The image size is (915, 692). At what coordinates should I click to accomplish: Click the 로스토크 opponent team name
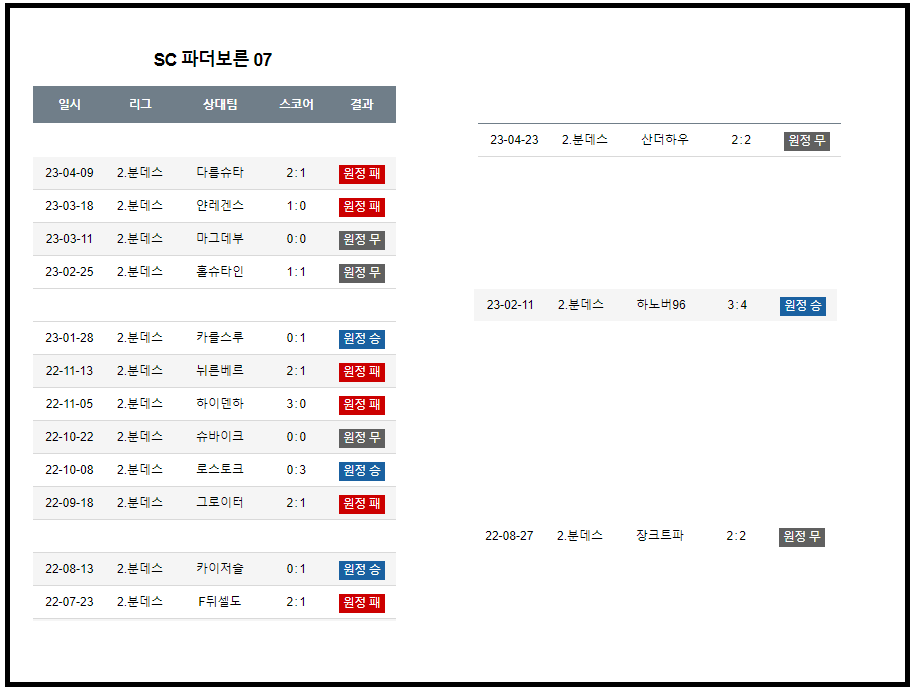(220, 470)
